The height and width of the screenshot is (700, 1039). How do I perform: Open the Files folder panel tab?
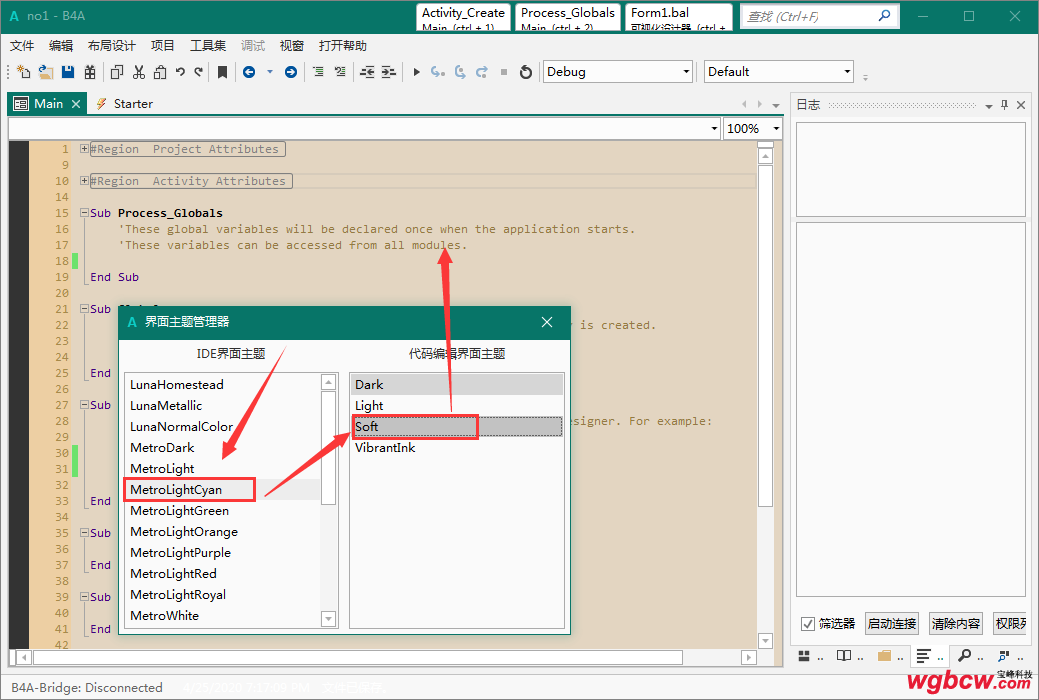tap(884, 656)
